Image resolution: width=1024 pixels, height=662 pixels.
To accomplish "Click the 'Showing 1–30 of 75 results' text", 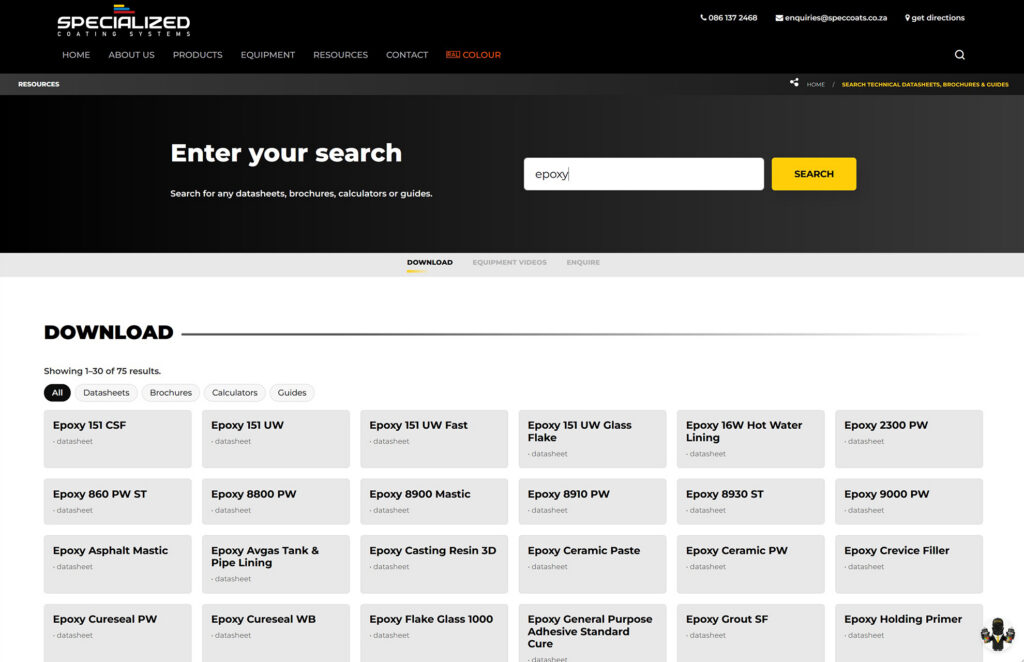I will 102,371.
